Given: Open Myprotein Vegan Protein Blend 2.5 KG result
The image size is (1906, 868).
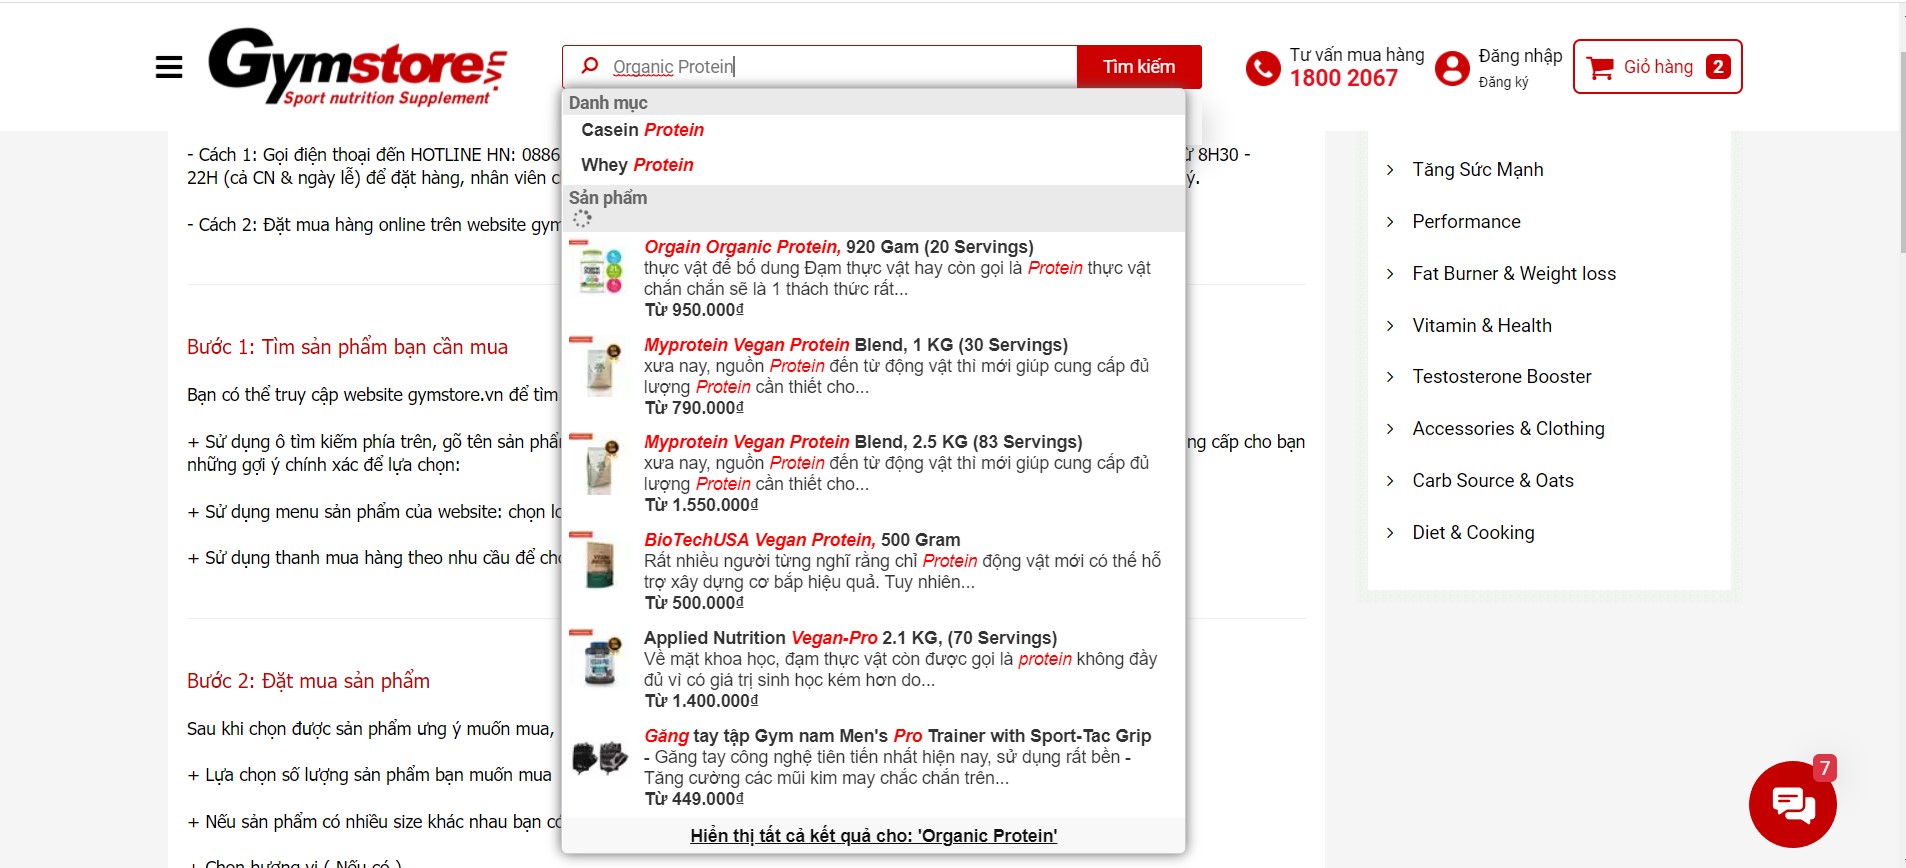Looking at the screenshot, I should [x=874, y=473].
